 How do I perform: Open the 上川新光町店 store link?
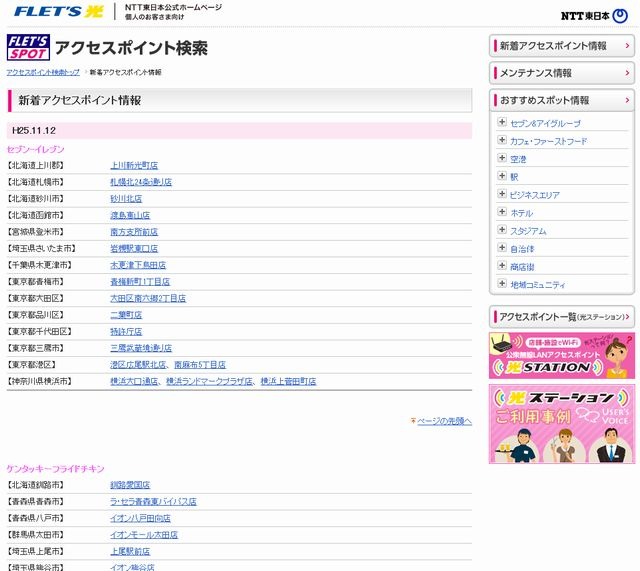[x=134, y=165]
